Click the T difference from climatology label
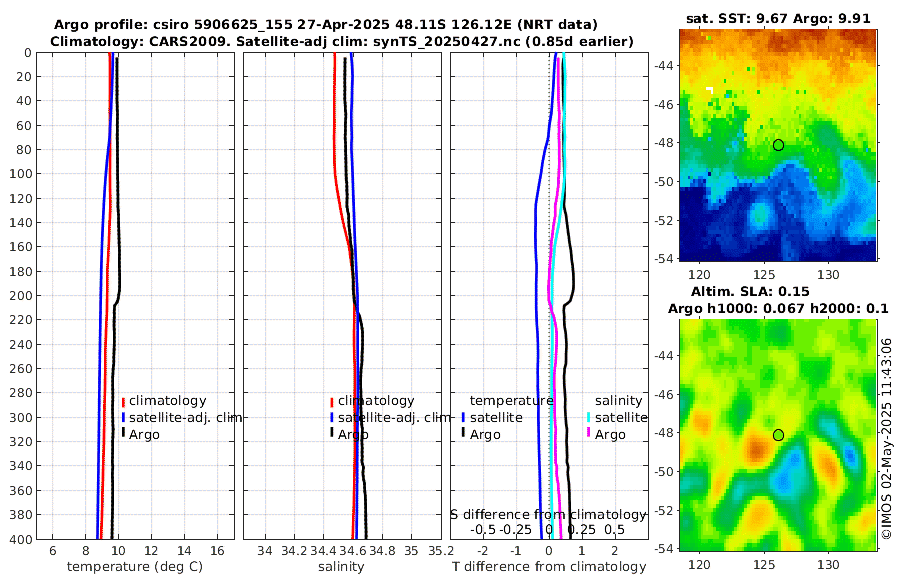The height and width of the screenshot is (580, 900). pyautogui.click(x=549, y=567)
